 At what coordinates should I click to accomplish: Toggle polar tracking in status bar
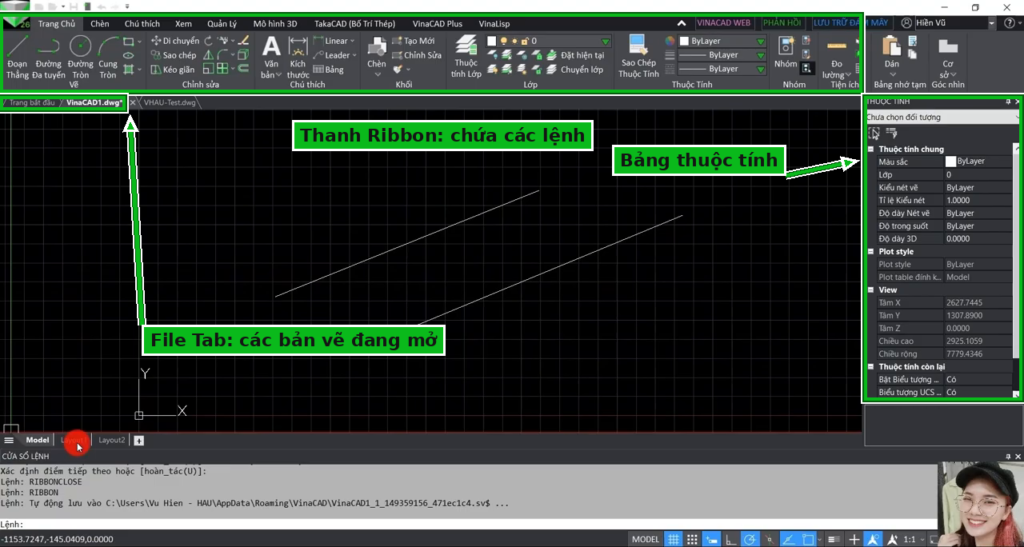pyautogui.click(x=750, y=539)
